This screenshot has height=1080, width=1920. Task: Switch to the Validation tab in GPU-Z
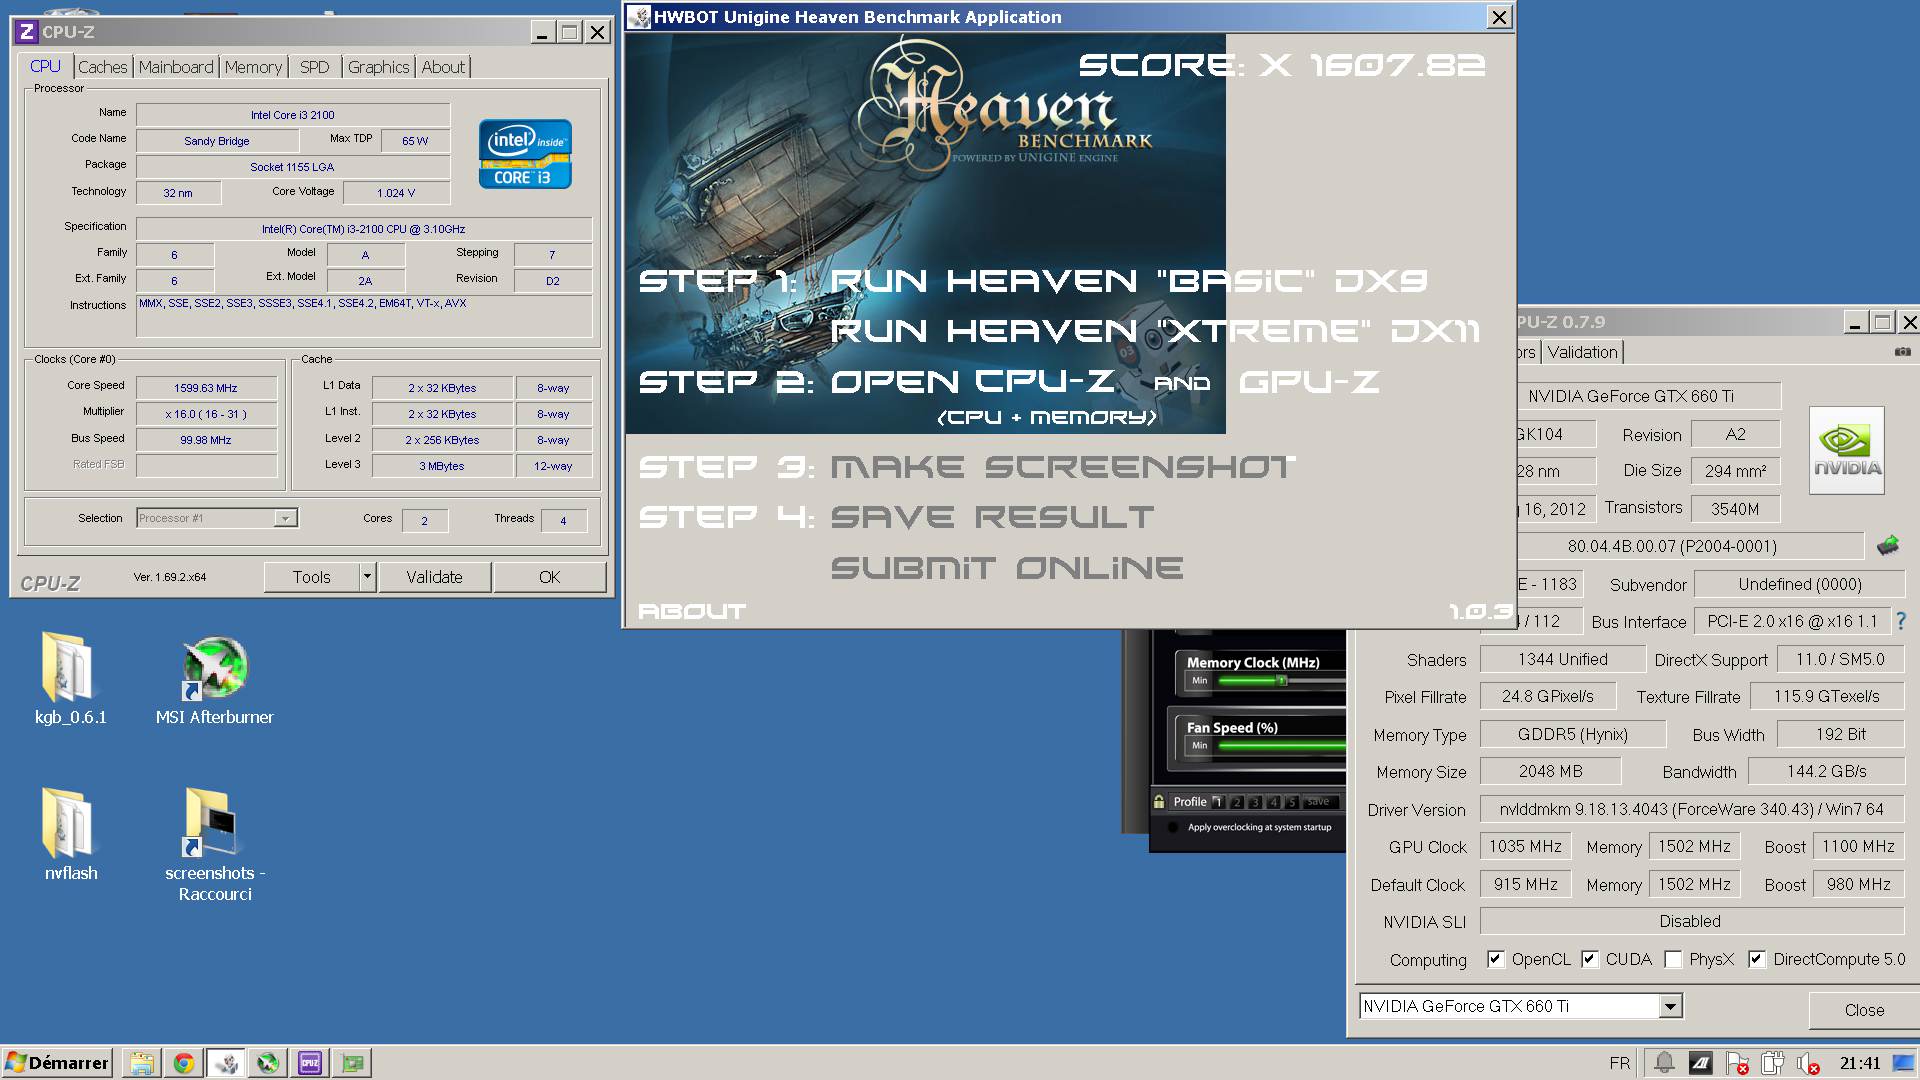(x=1582, y=352)
